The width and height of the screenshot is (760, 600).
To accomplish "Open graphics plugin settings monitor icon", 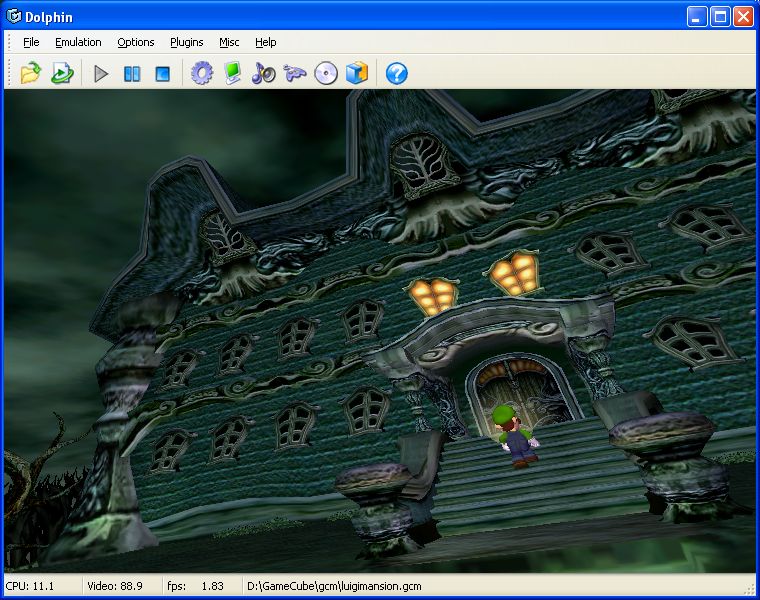I will click(233, 73).
